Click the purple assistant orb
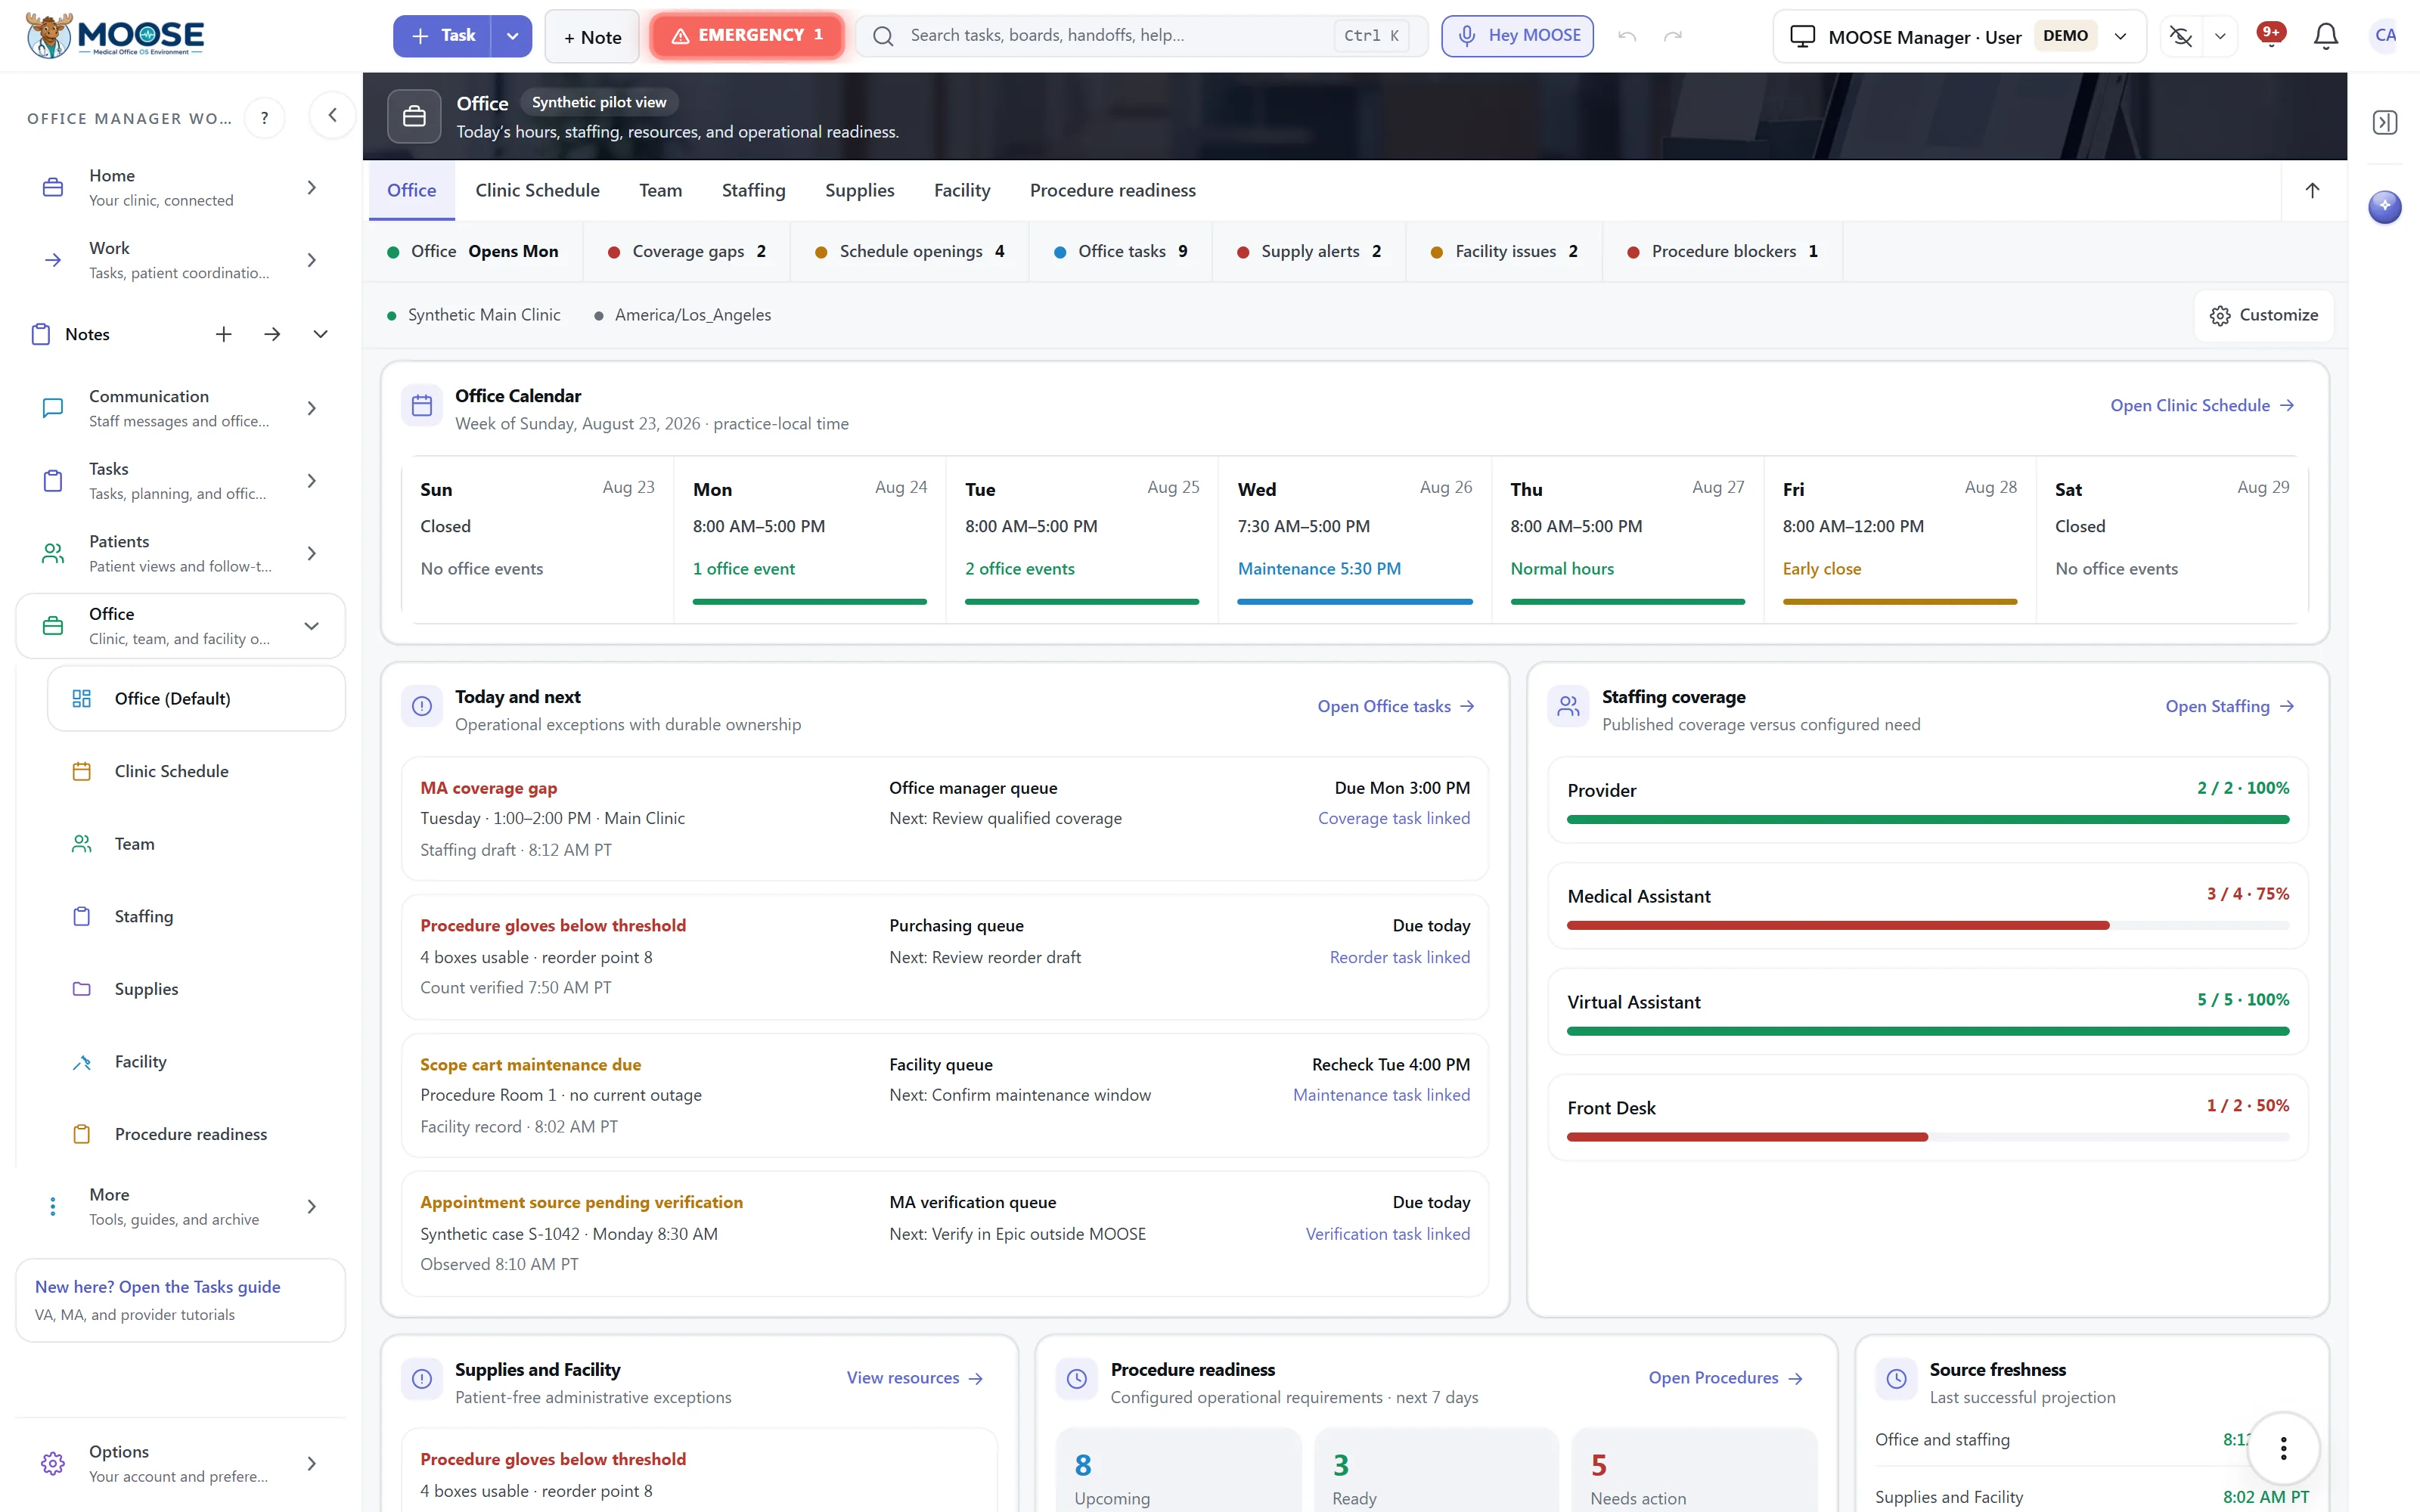This screenshot has height=1512, width=2420. click(x=2385, y=206)
